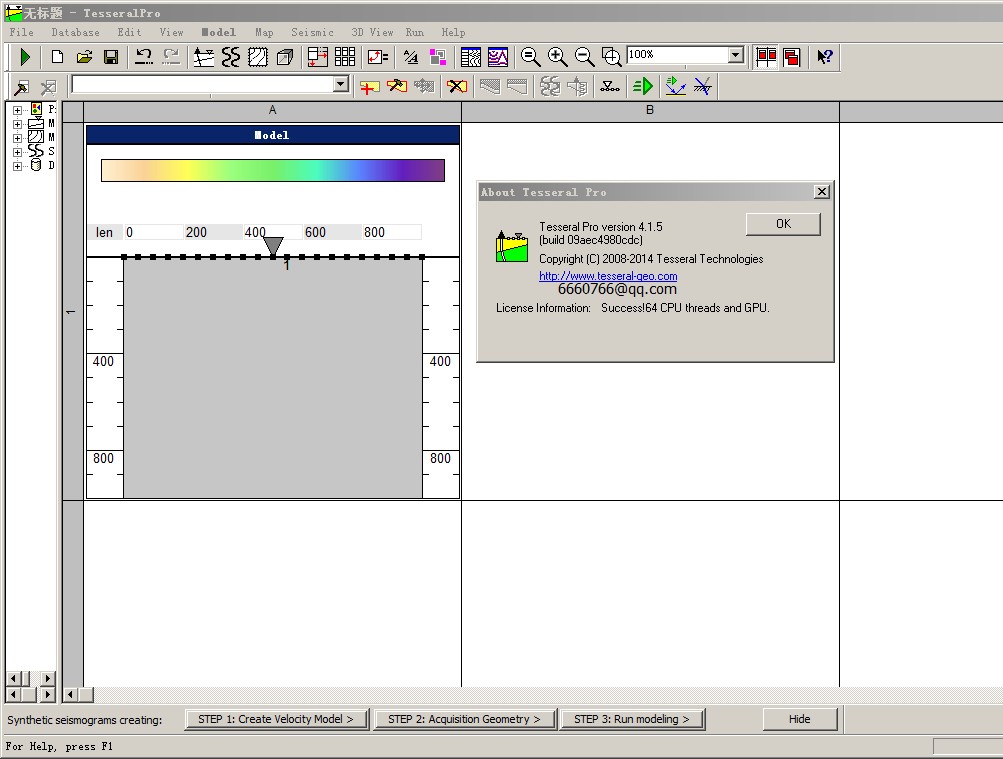This screenshot has width=1003, height=759.
Task: Click the cascade windows red icon
Action: [x=792, y=58]
